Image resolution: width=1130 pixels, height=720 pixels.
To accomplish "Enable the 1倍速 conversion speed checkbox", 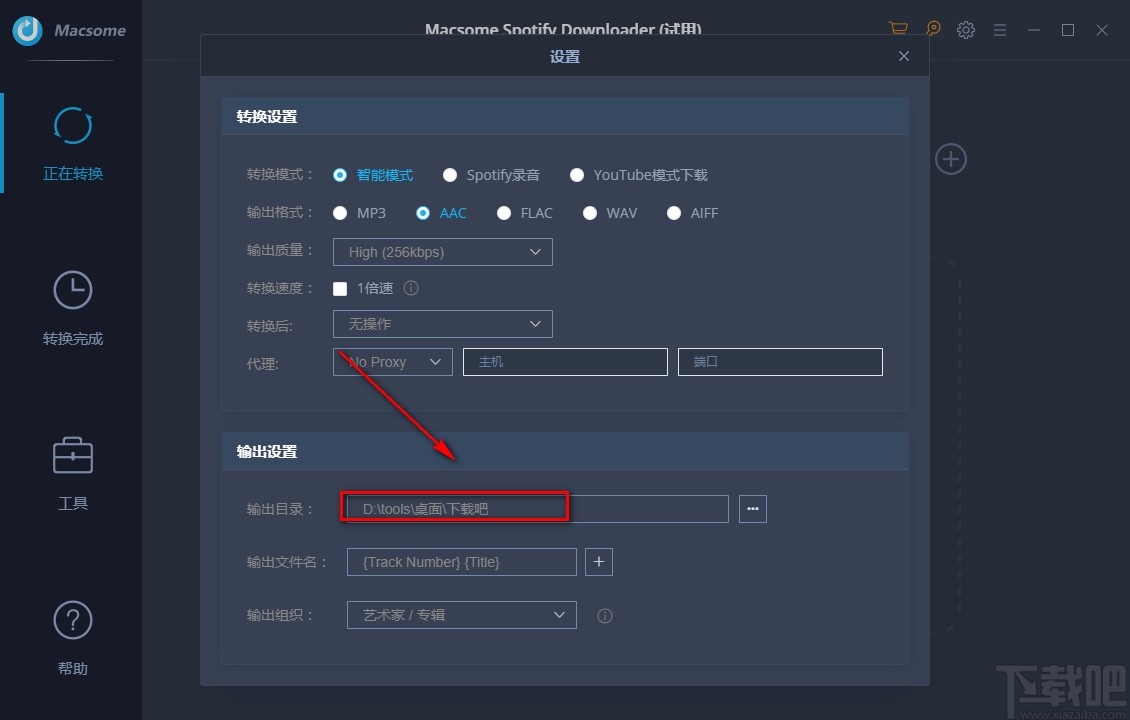I will (340, 288).
